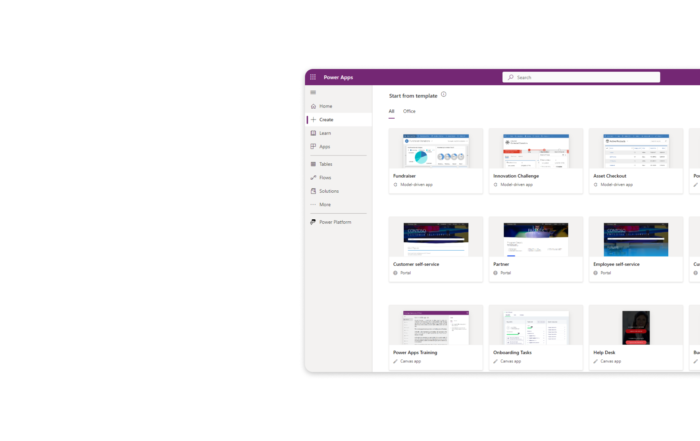Click the pencil icon under Help Desk
The image size is (700, 441).
tap(596, 362)
